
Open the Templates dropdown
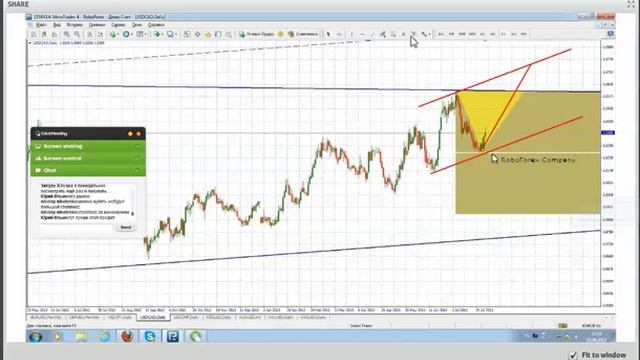(x=141, y=34)
